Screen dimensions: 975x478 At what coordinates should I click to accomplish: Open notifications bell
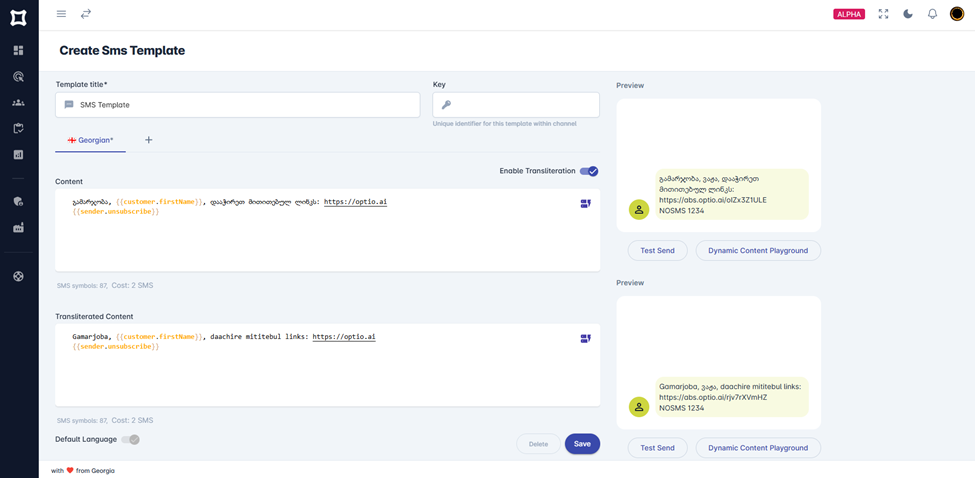point(932,14)
